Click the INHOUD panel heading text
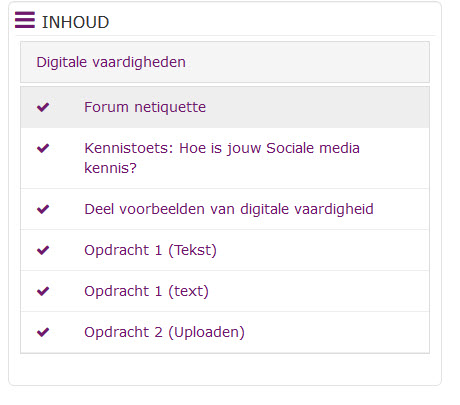This screenshot has height=405, width=460. pyautogui.click(x=75, y=22)
